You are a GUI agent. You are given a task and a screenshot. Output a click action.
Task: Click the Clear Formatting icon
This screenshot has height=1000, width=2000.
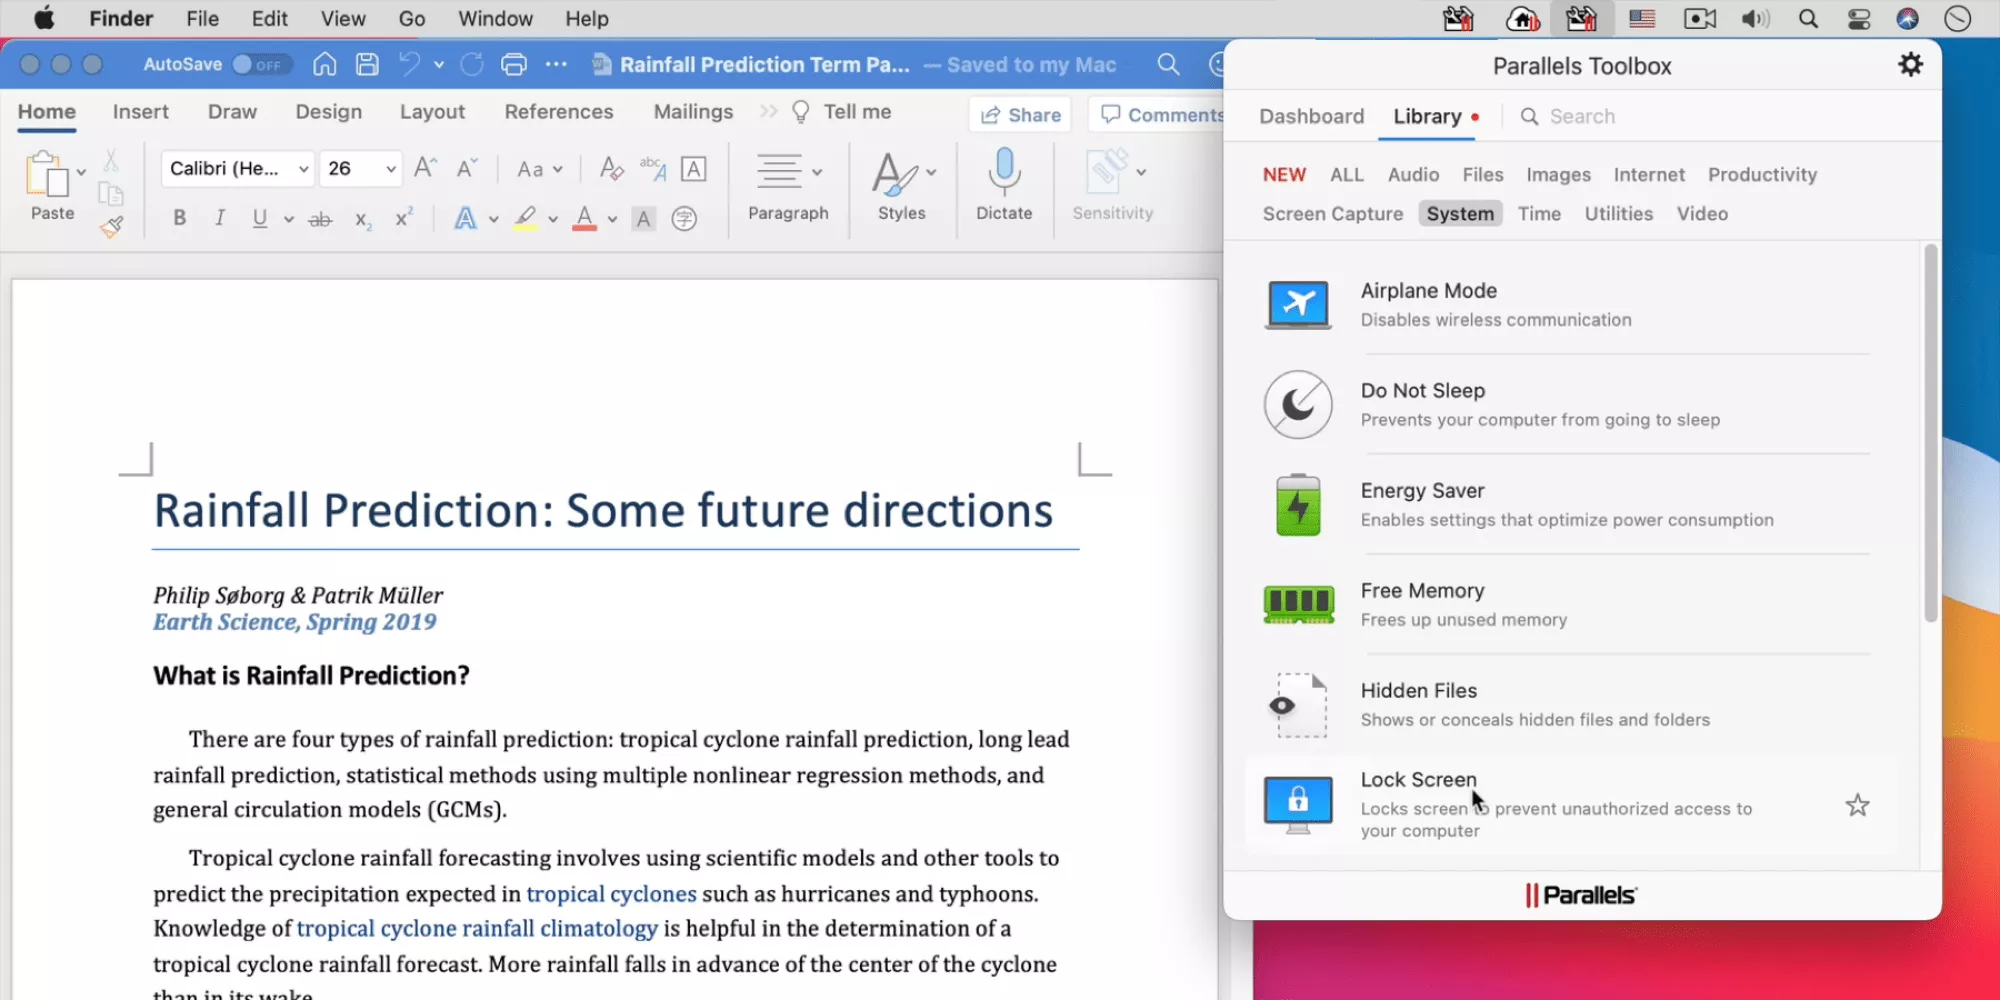pyautogui.click(x=611, y=169)
